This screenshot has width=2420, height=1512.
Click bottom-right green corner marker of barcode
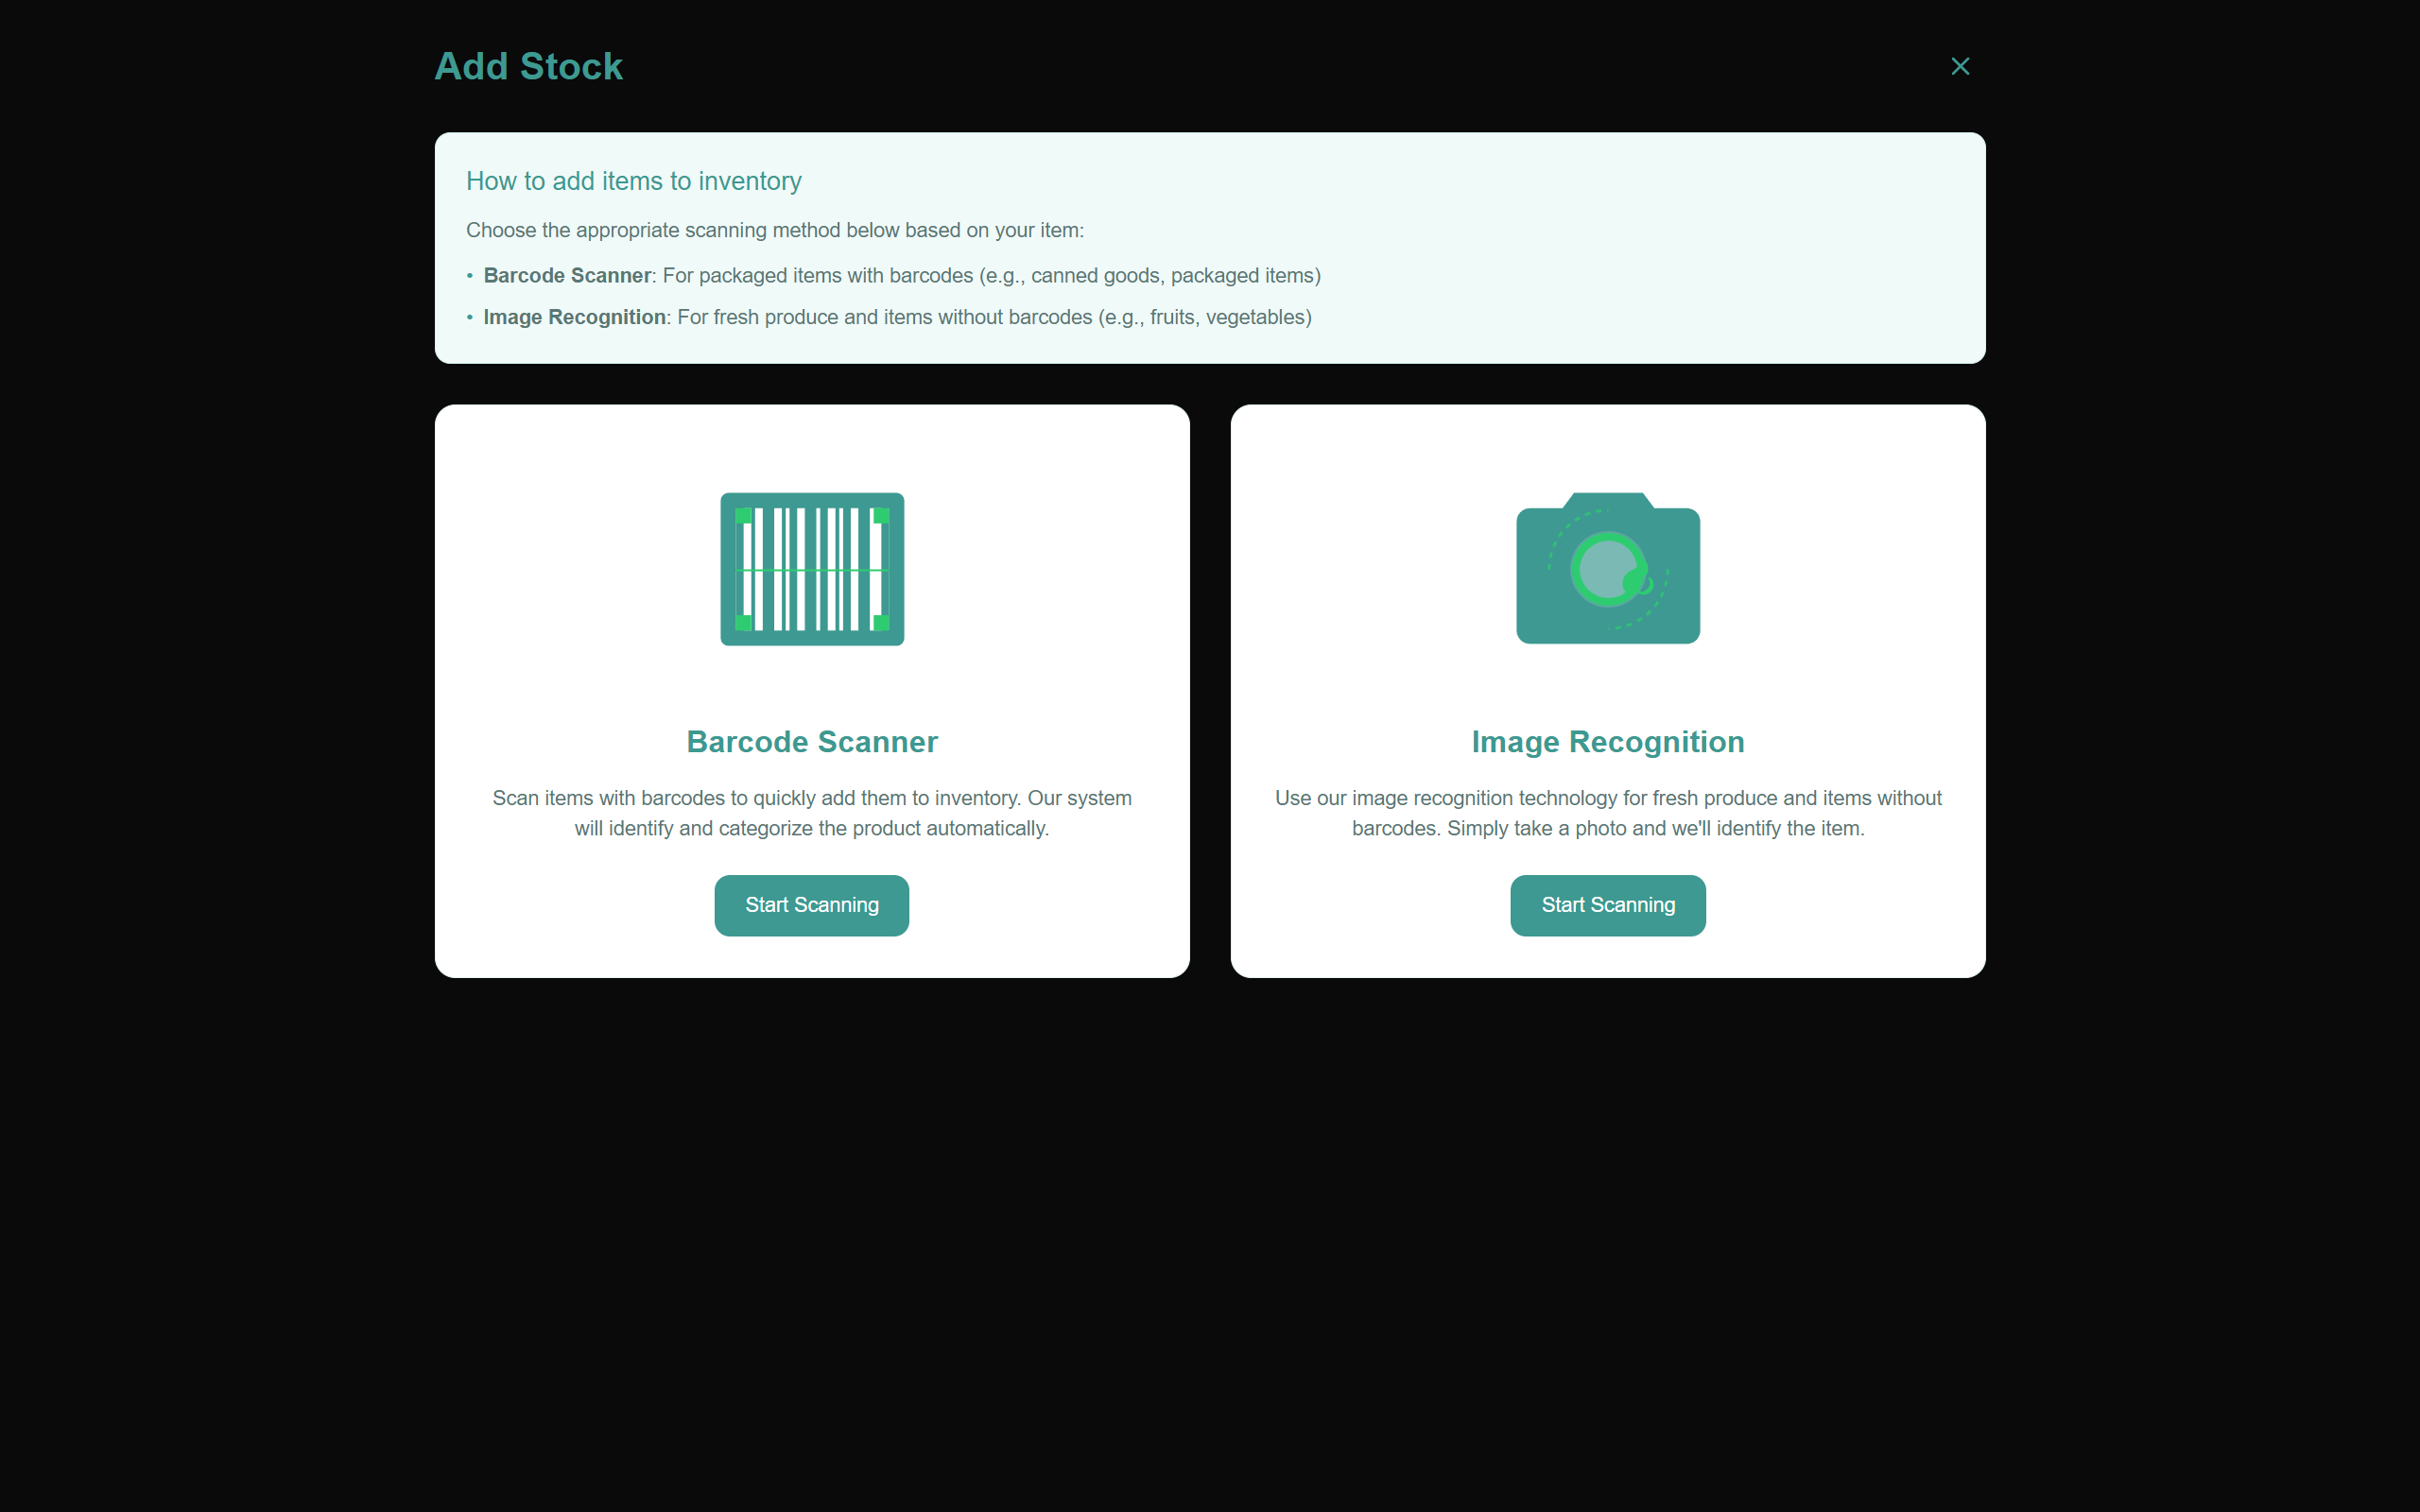pyautogui.click(x=880, y=623)
